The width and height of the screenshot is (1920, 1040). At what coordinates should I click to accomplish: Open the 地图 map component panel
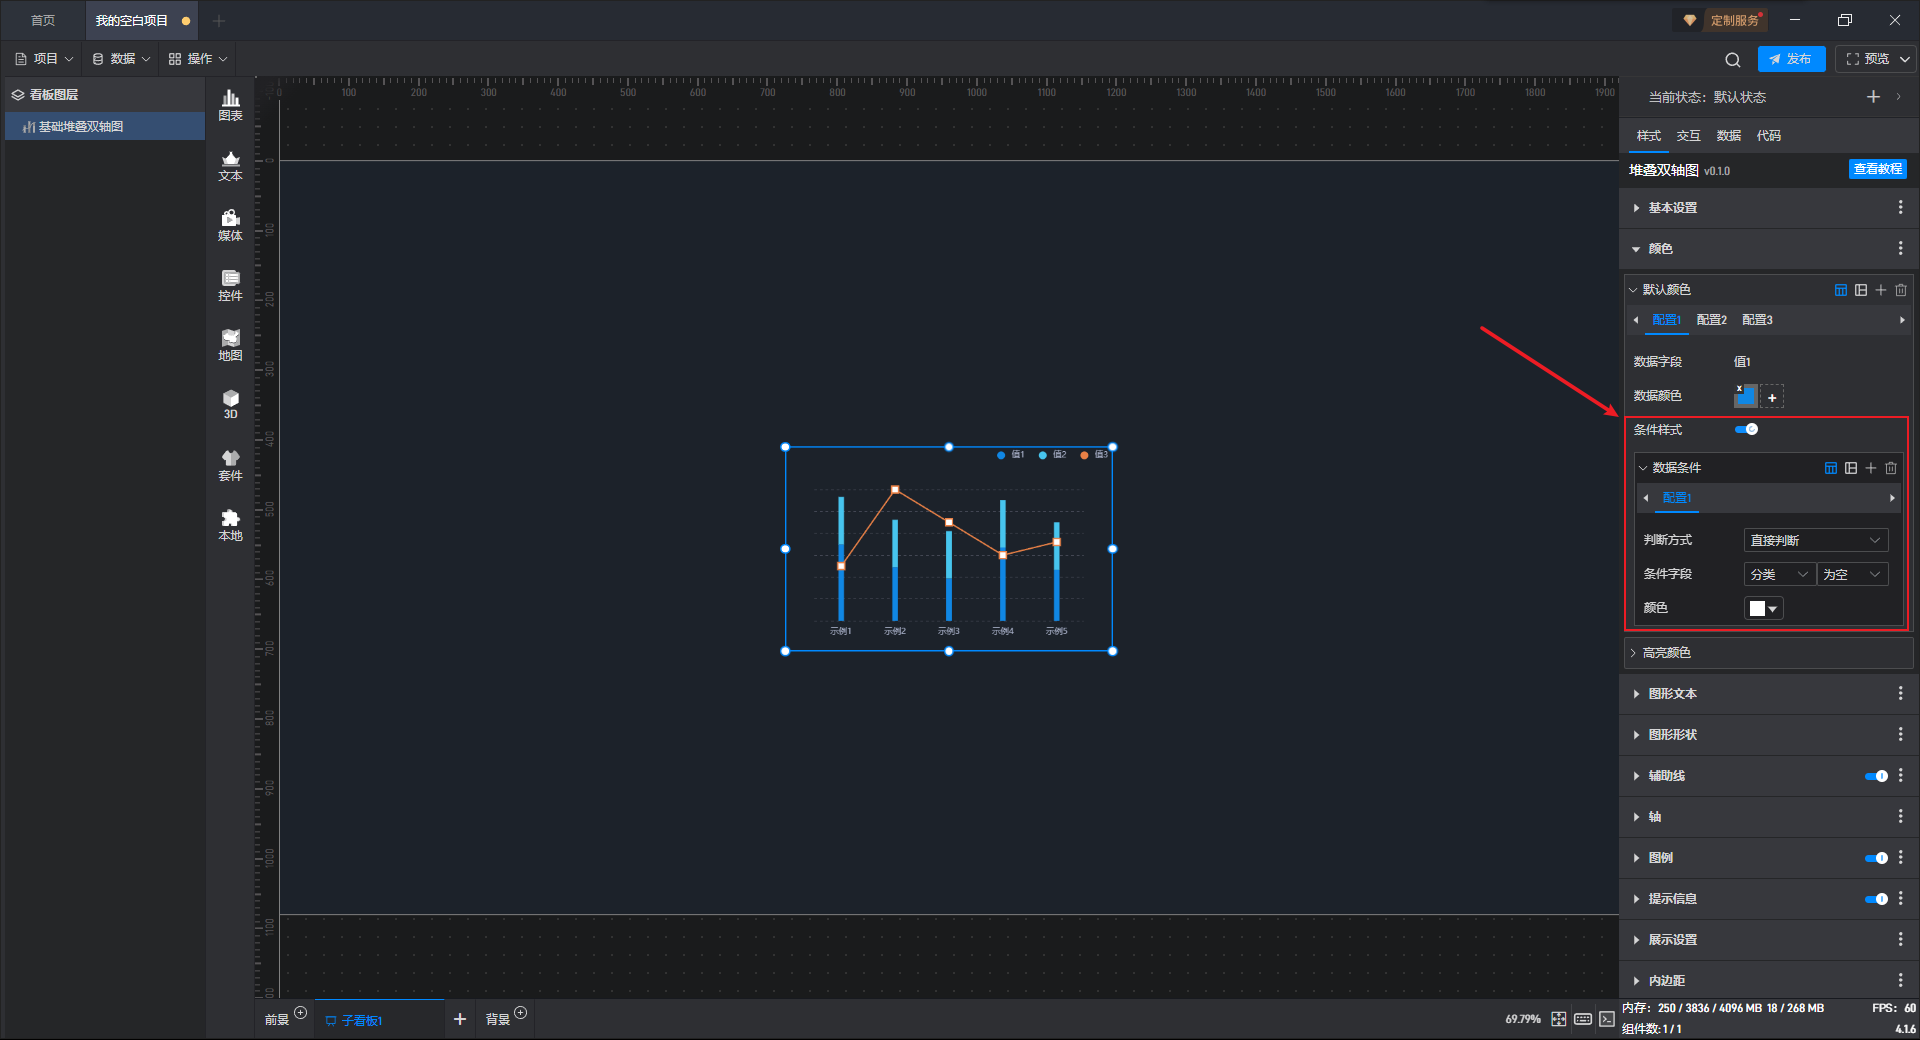(230, 345)
